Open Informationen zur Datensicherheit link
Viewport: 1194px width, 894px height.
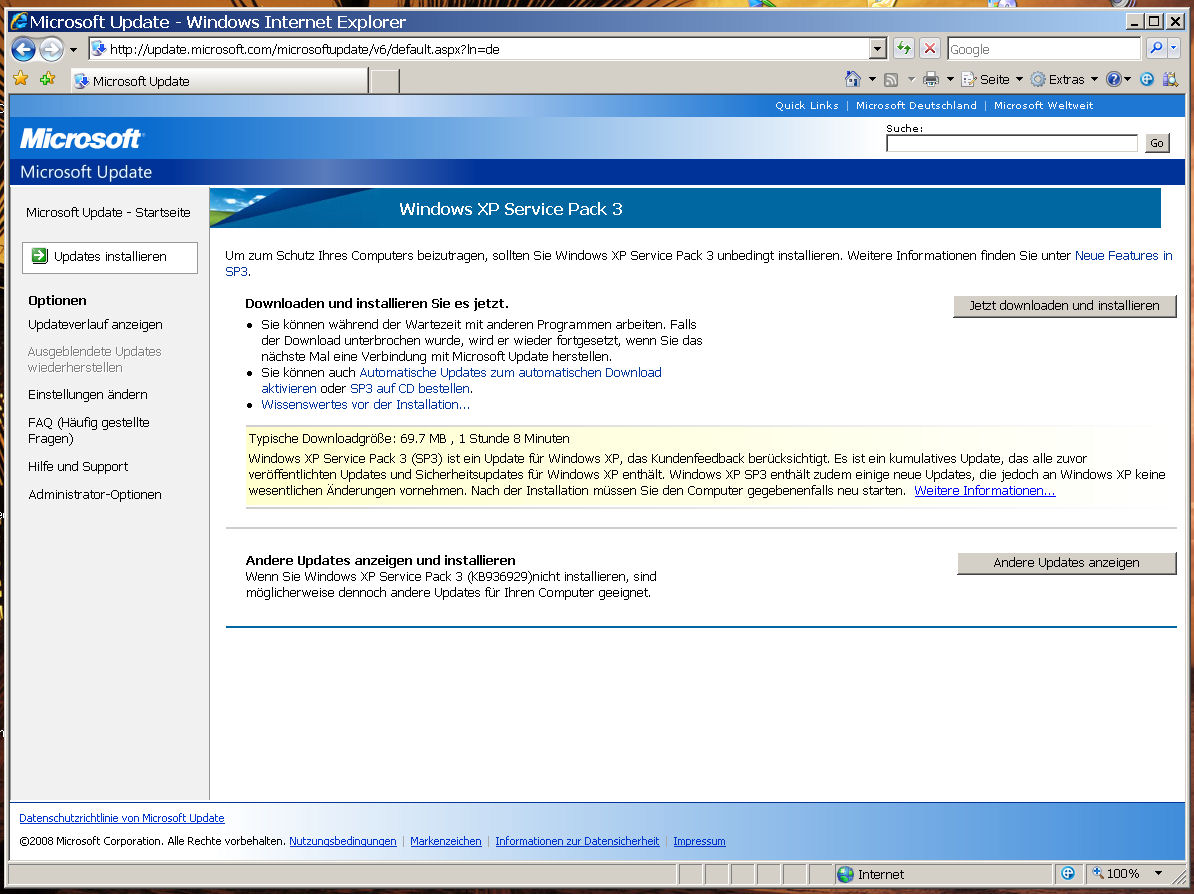point(577,841)
